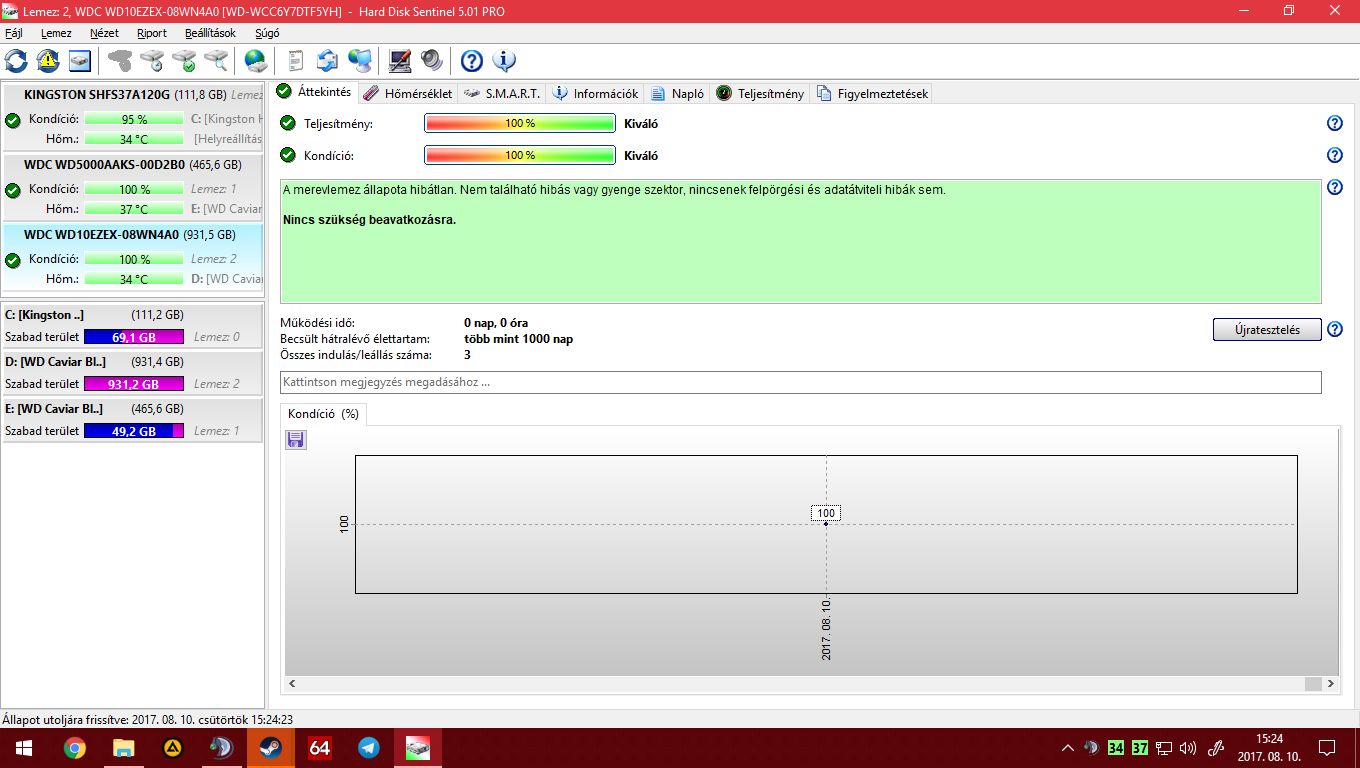Open the Windows Start menu
The width and height of the screenshot is (1360, 768).
click(24, 748)
